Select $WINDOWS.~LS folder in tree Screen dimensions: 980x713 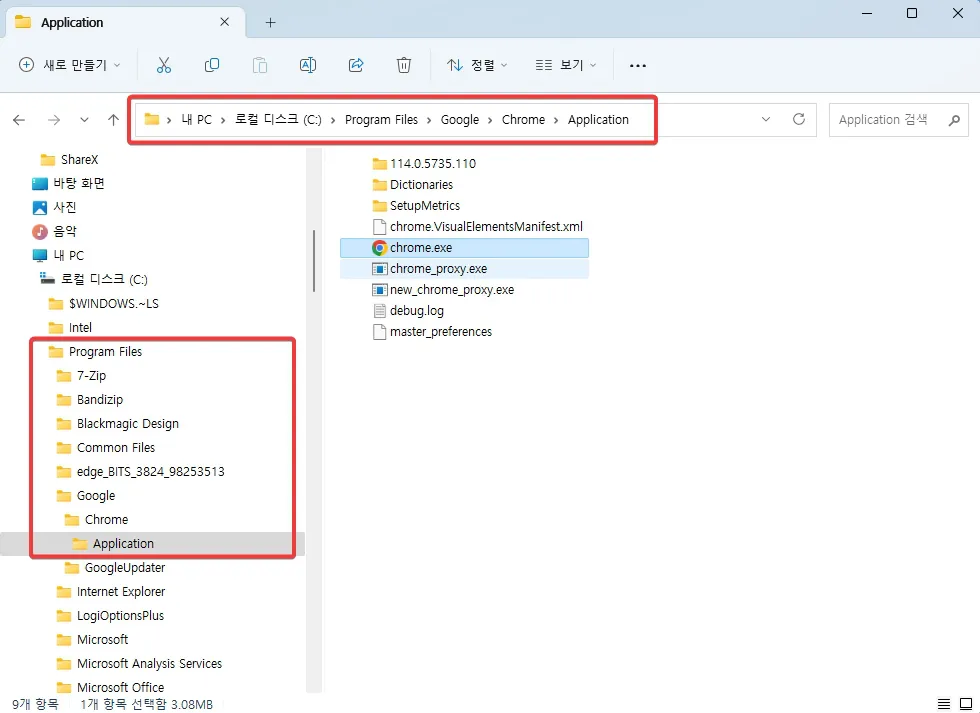pos(114,304)
